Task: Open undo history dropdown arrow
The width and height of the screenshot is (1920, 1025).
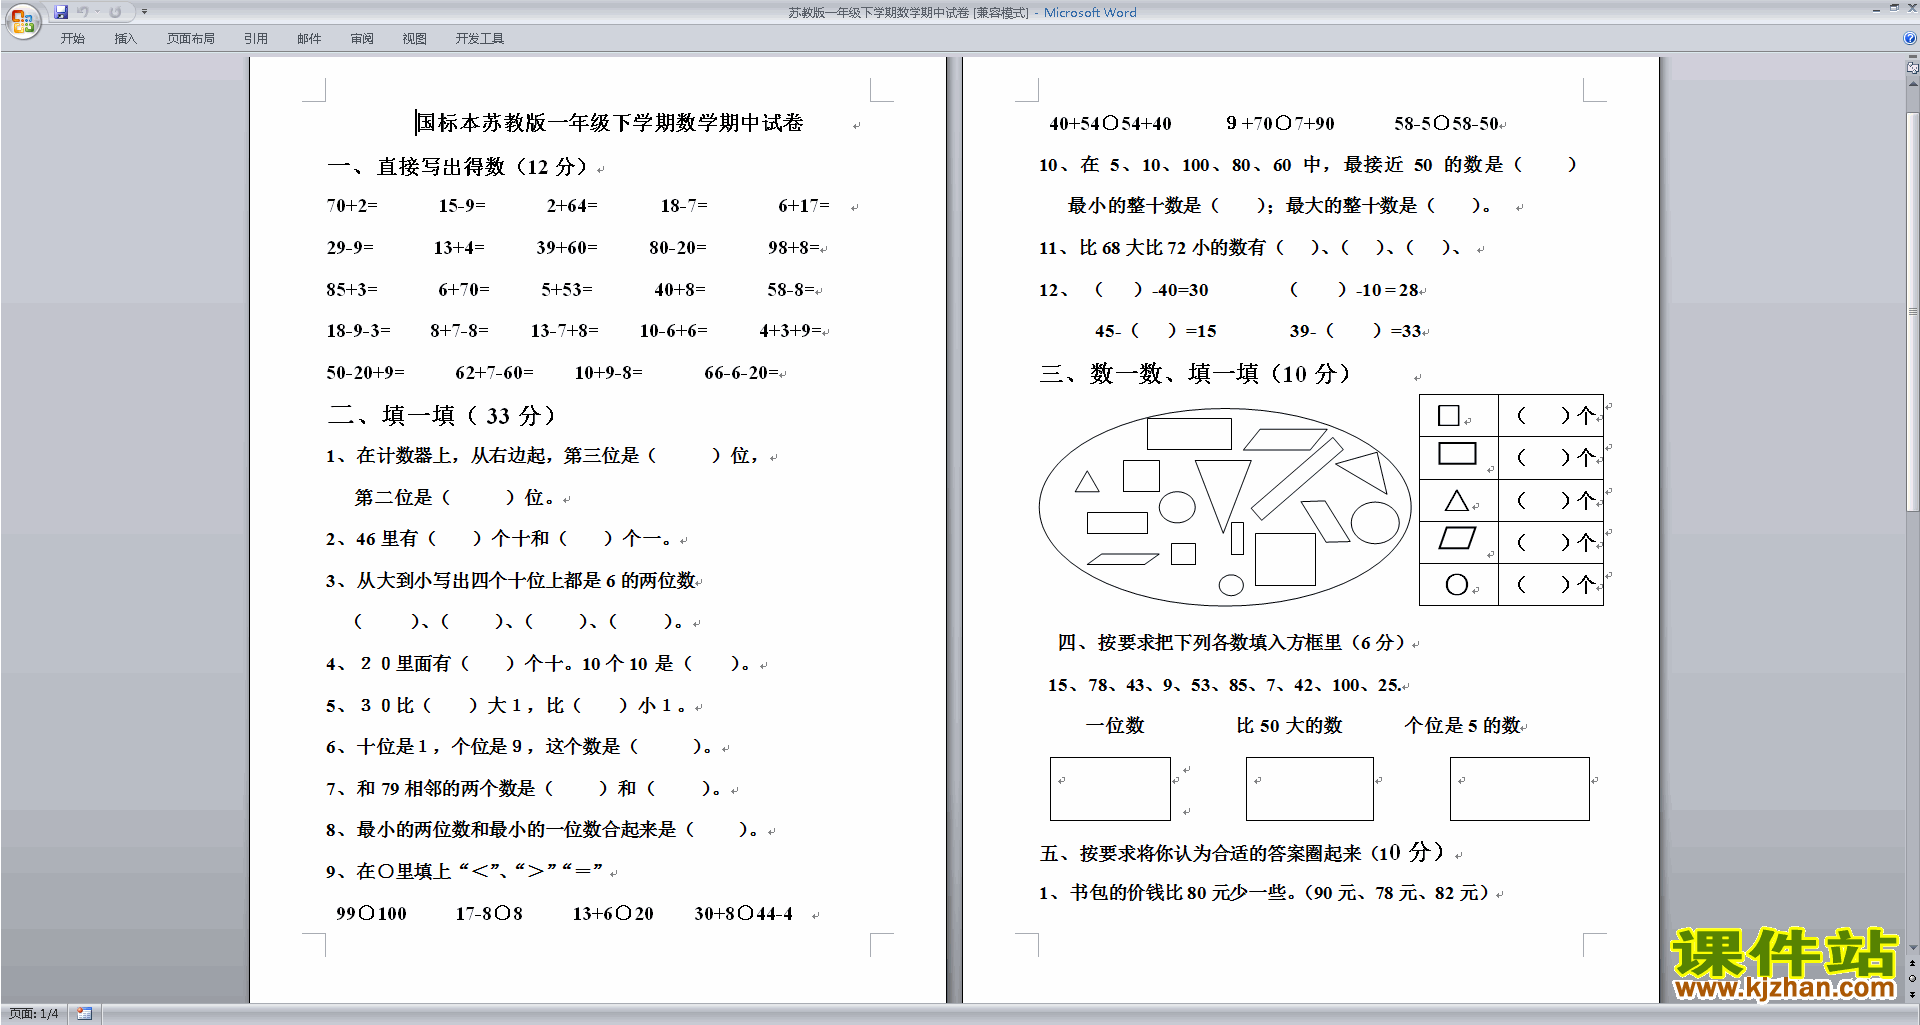Action: (97, 12)
